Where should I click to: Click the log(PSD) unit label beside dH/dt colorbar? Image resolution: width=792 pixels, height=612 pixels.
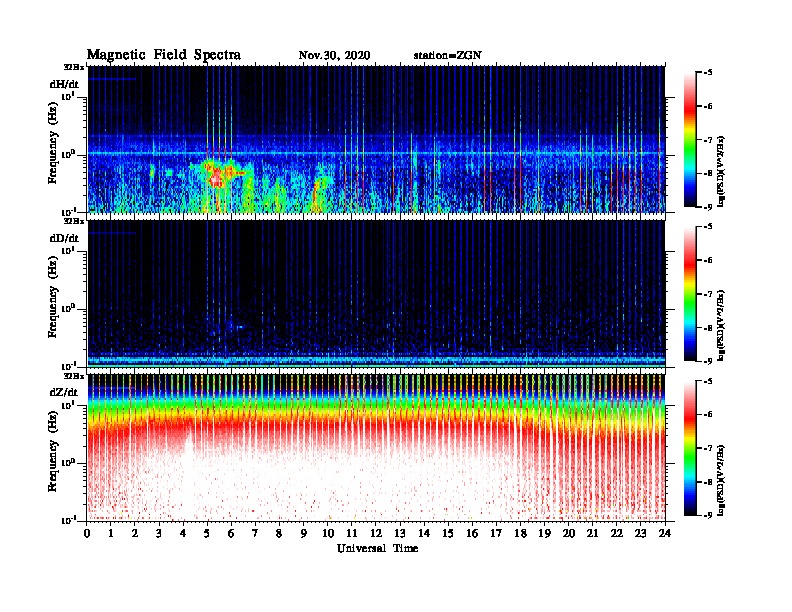721,171
